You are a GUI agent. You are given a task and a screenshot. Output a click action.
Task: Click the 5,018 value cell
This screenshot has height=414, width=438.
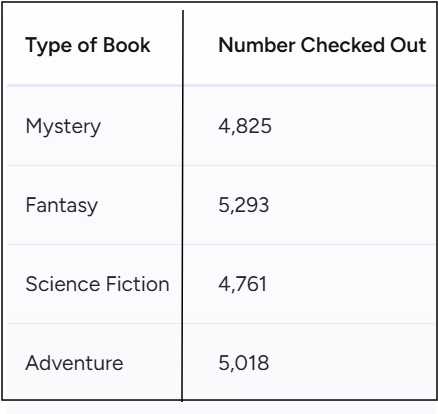(x=244, y=363)
